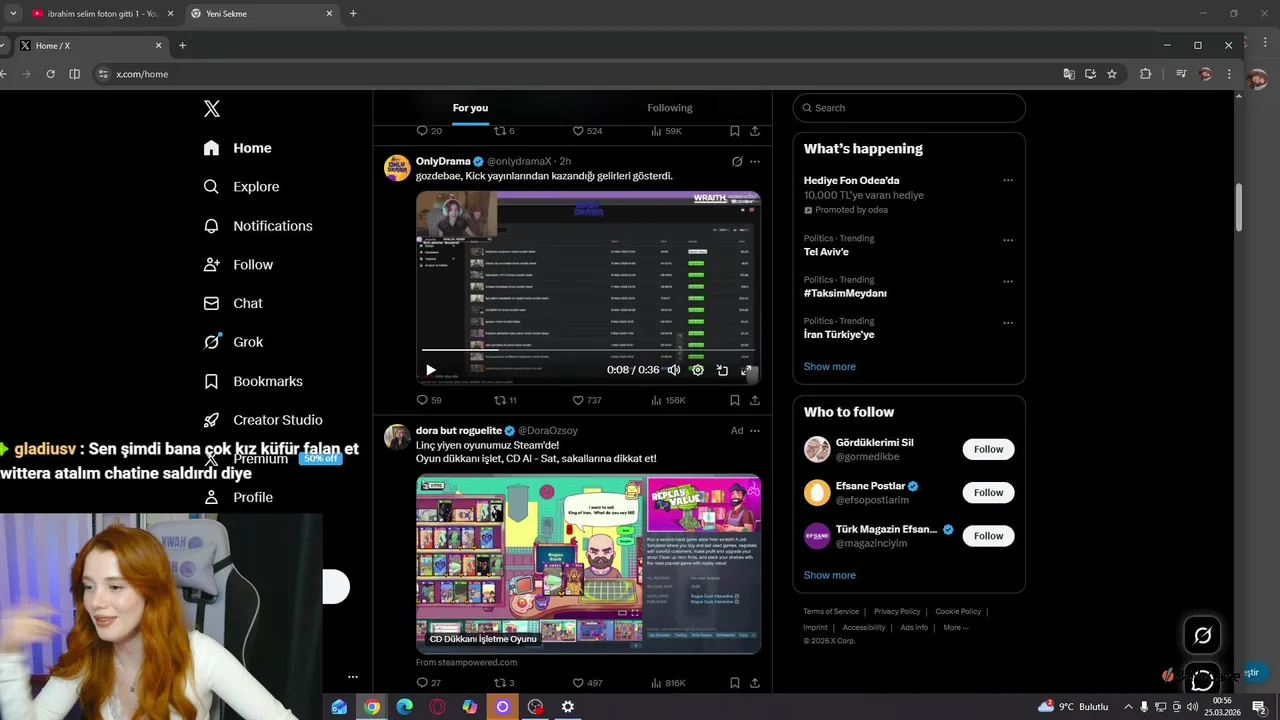Bookmark the OnlyDrama post
Screen dimensions: 1280x720
(x=735, y=400)
